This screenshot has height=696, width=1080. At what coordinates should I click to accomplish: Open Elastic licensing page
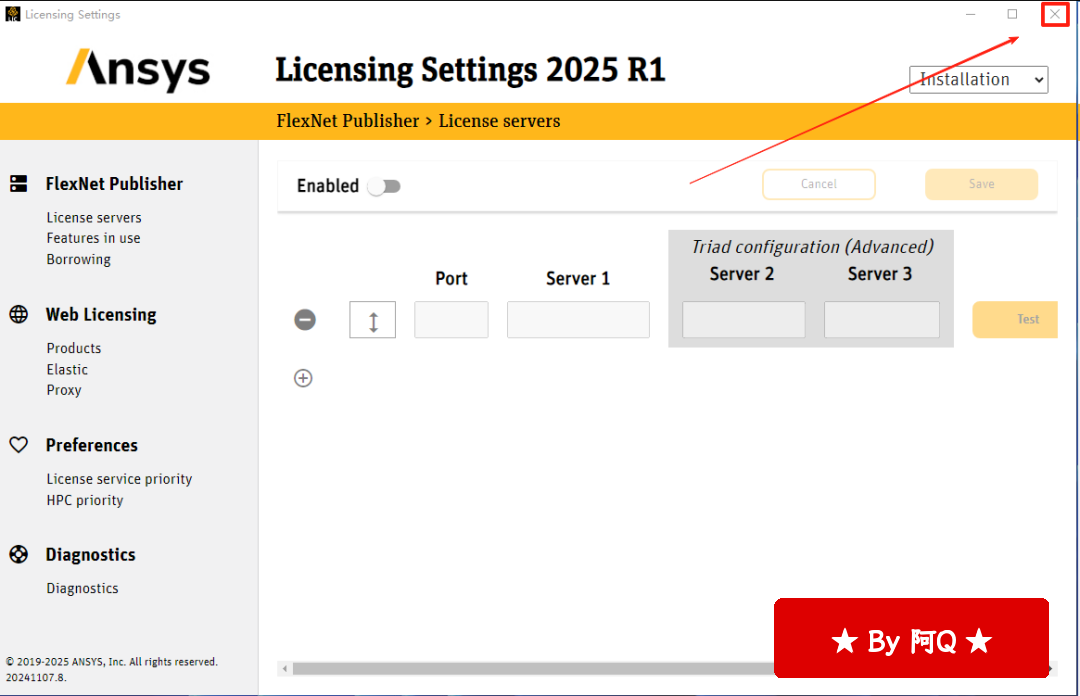(x=68, y=370)
